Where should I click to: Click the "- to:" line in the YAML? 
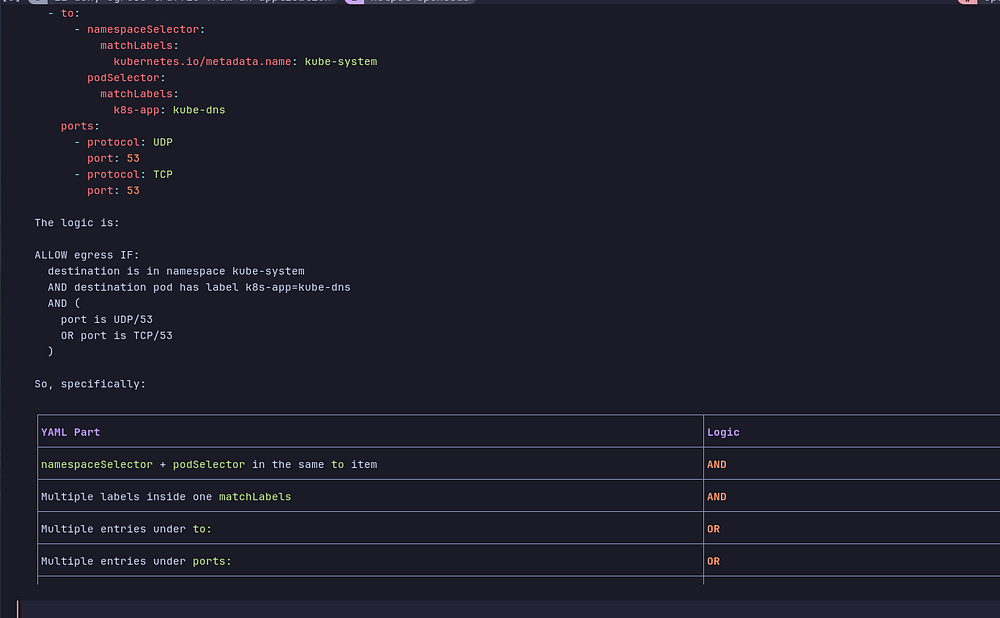pyautogui.click(x=64, y=13)
